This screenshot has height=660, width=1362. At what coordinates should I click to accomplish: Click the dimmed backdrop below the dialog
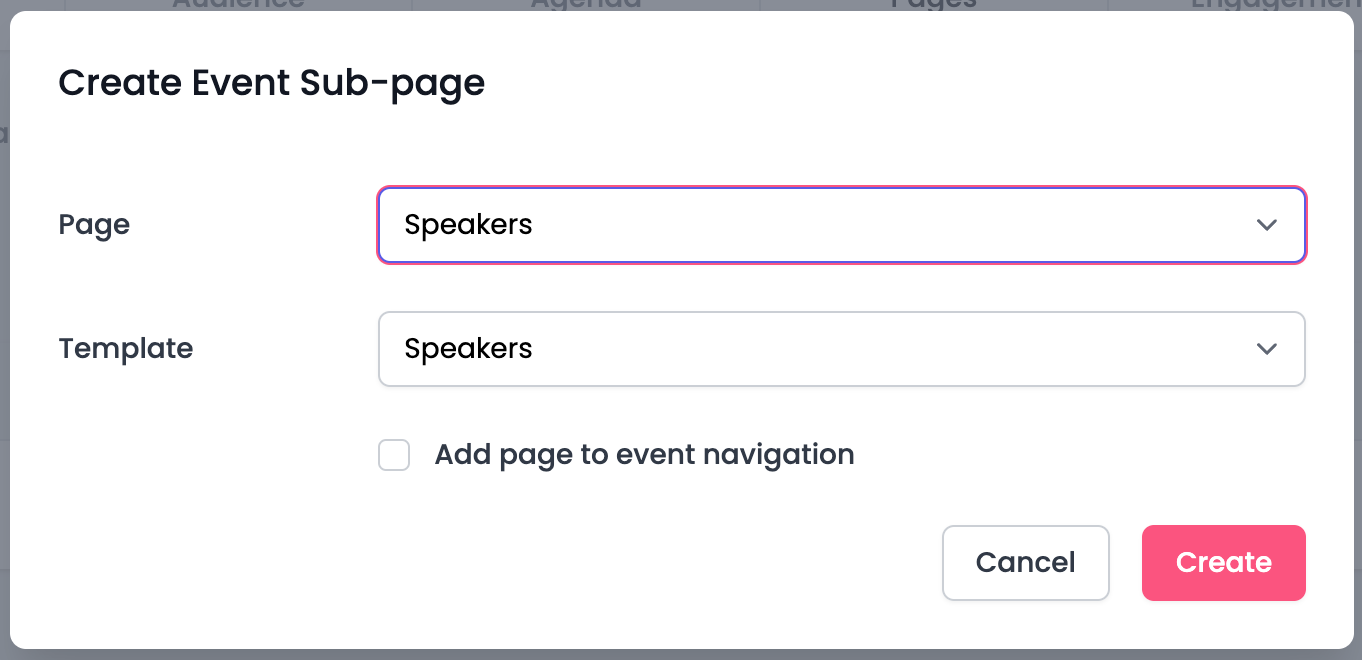point(680,654)
